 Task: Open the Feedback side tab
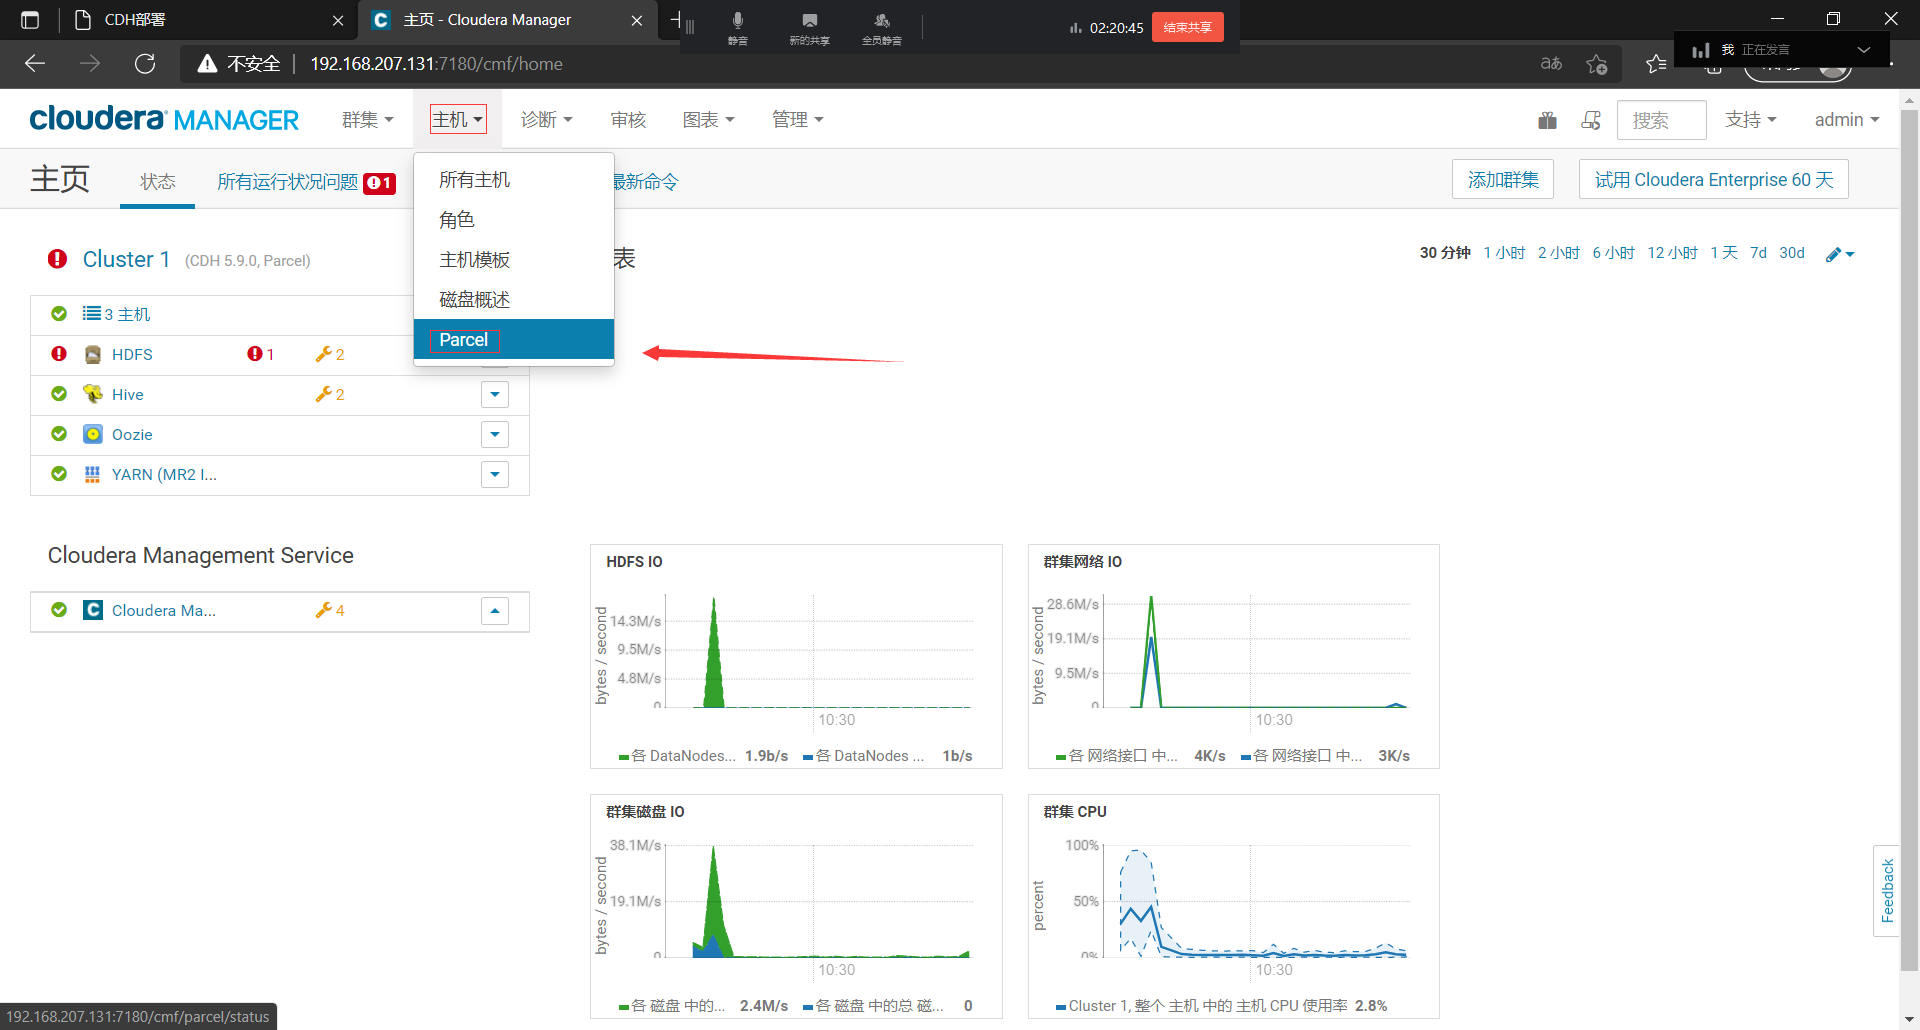click(1887, 891)
